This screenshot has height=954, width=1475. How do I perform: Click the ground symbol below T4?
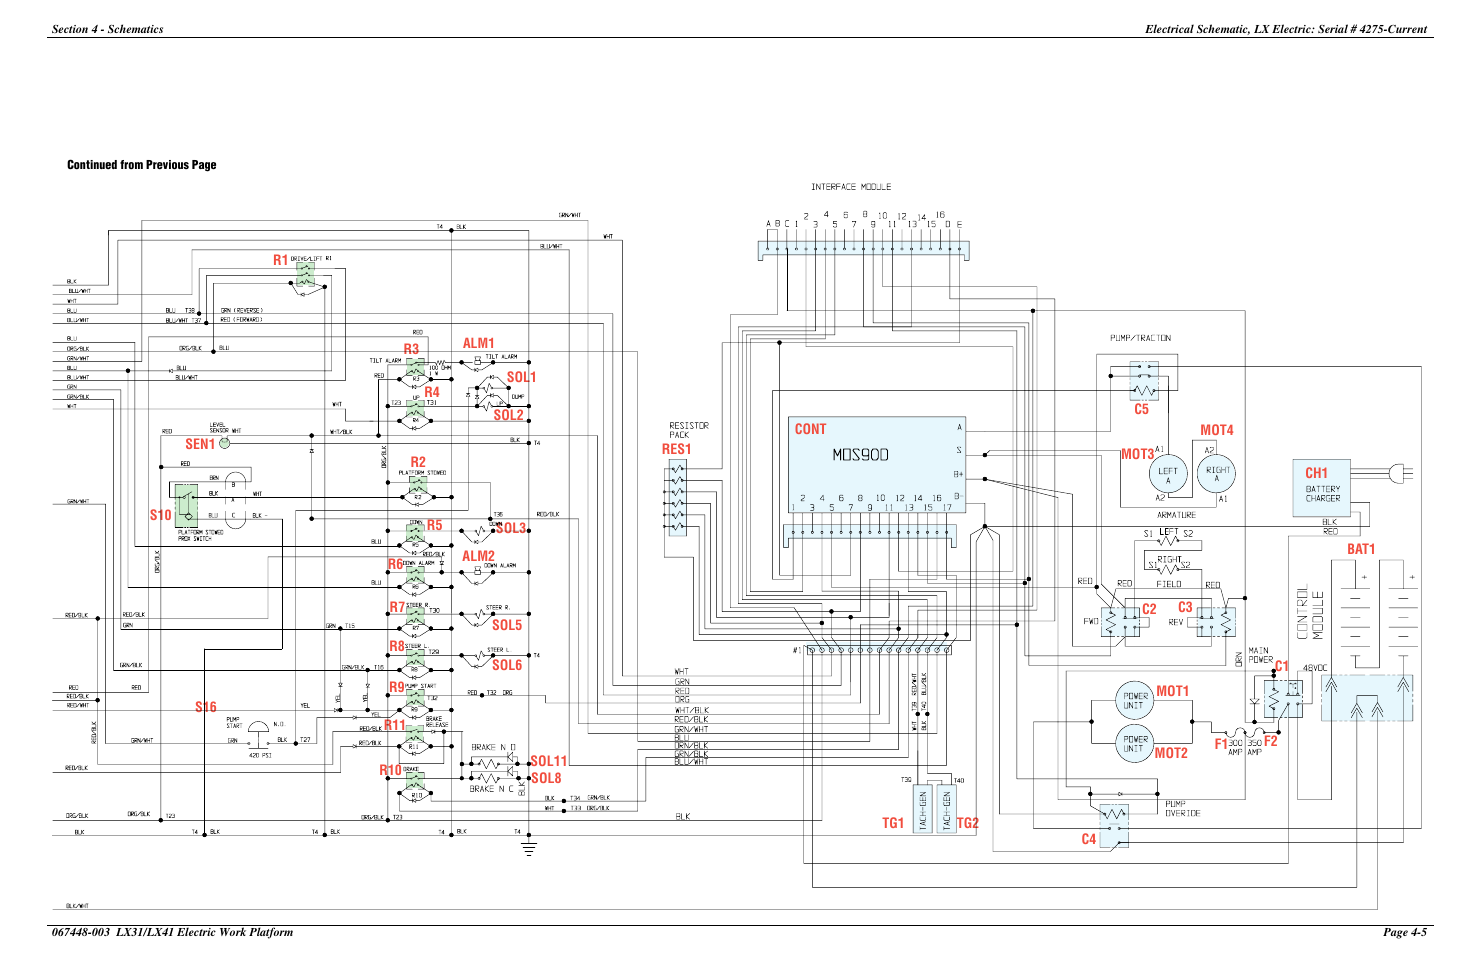click(528, 848)
